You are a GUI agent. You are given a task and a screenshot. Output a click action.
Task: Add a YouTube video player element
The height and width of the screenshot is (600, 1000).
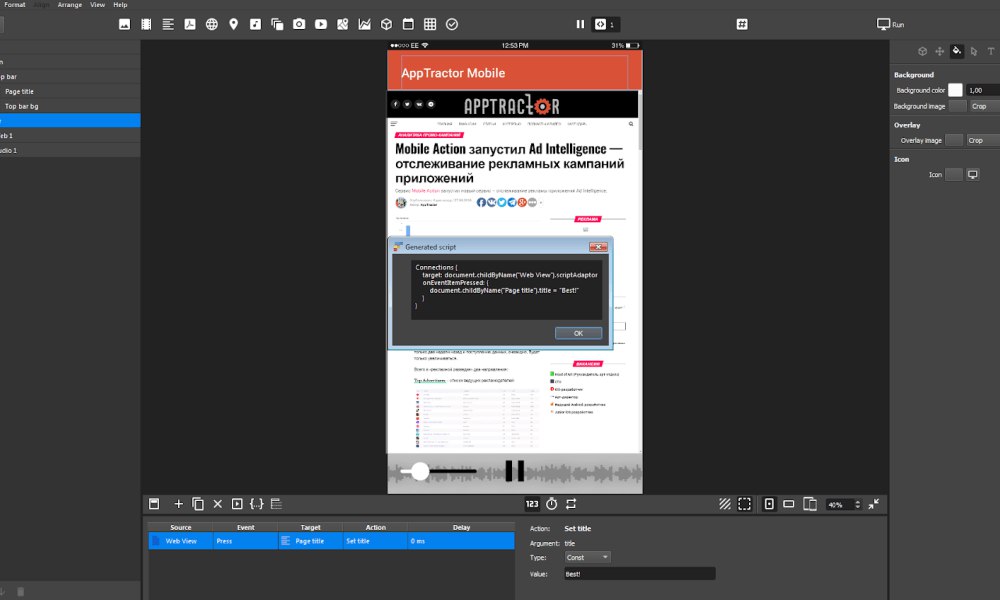pos(321,24)
